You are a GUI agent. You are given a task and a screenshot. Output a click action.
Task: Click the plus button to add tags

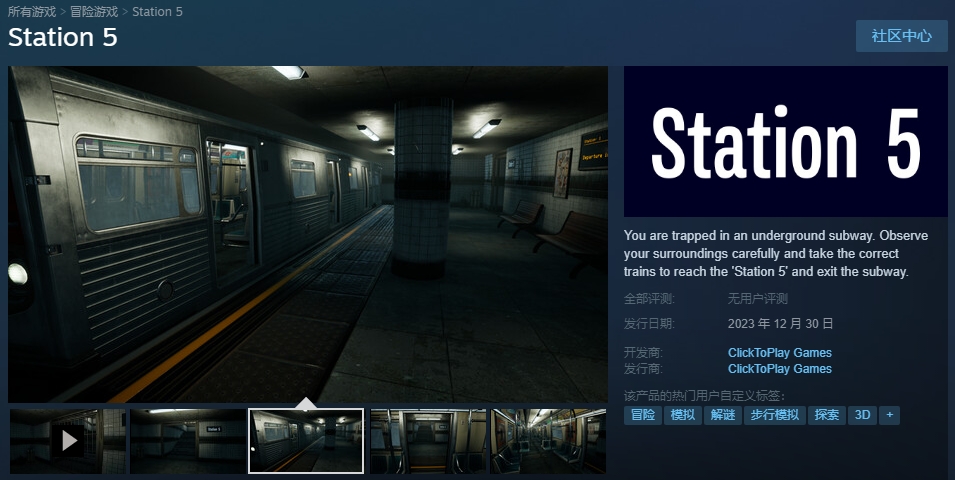pos(890,415)
